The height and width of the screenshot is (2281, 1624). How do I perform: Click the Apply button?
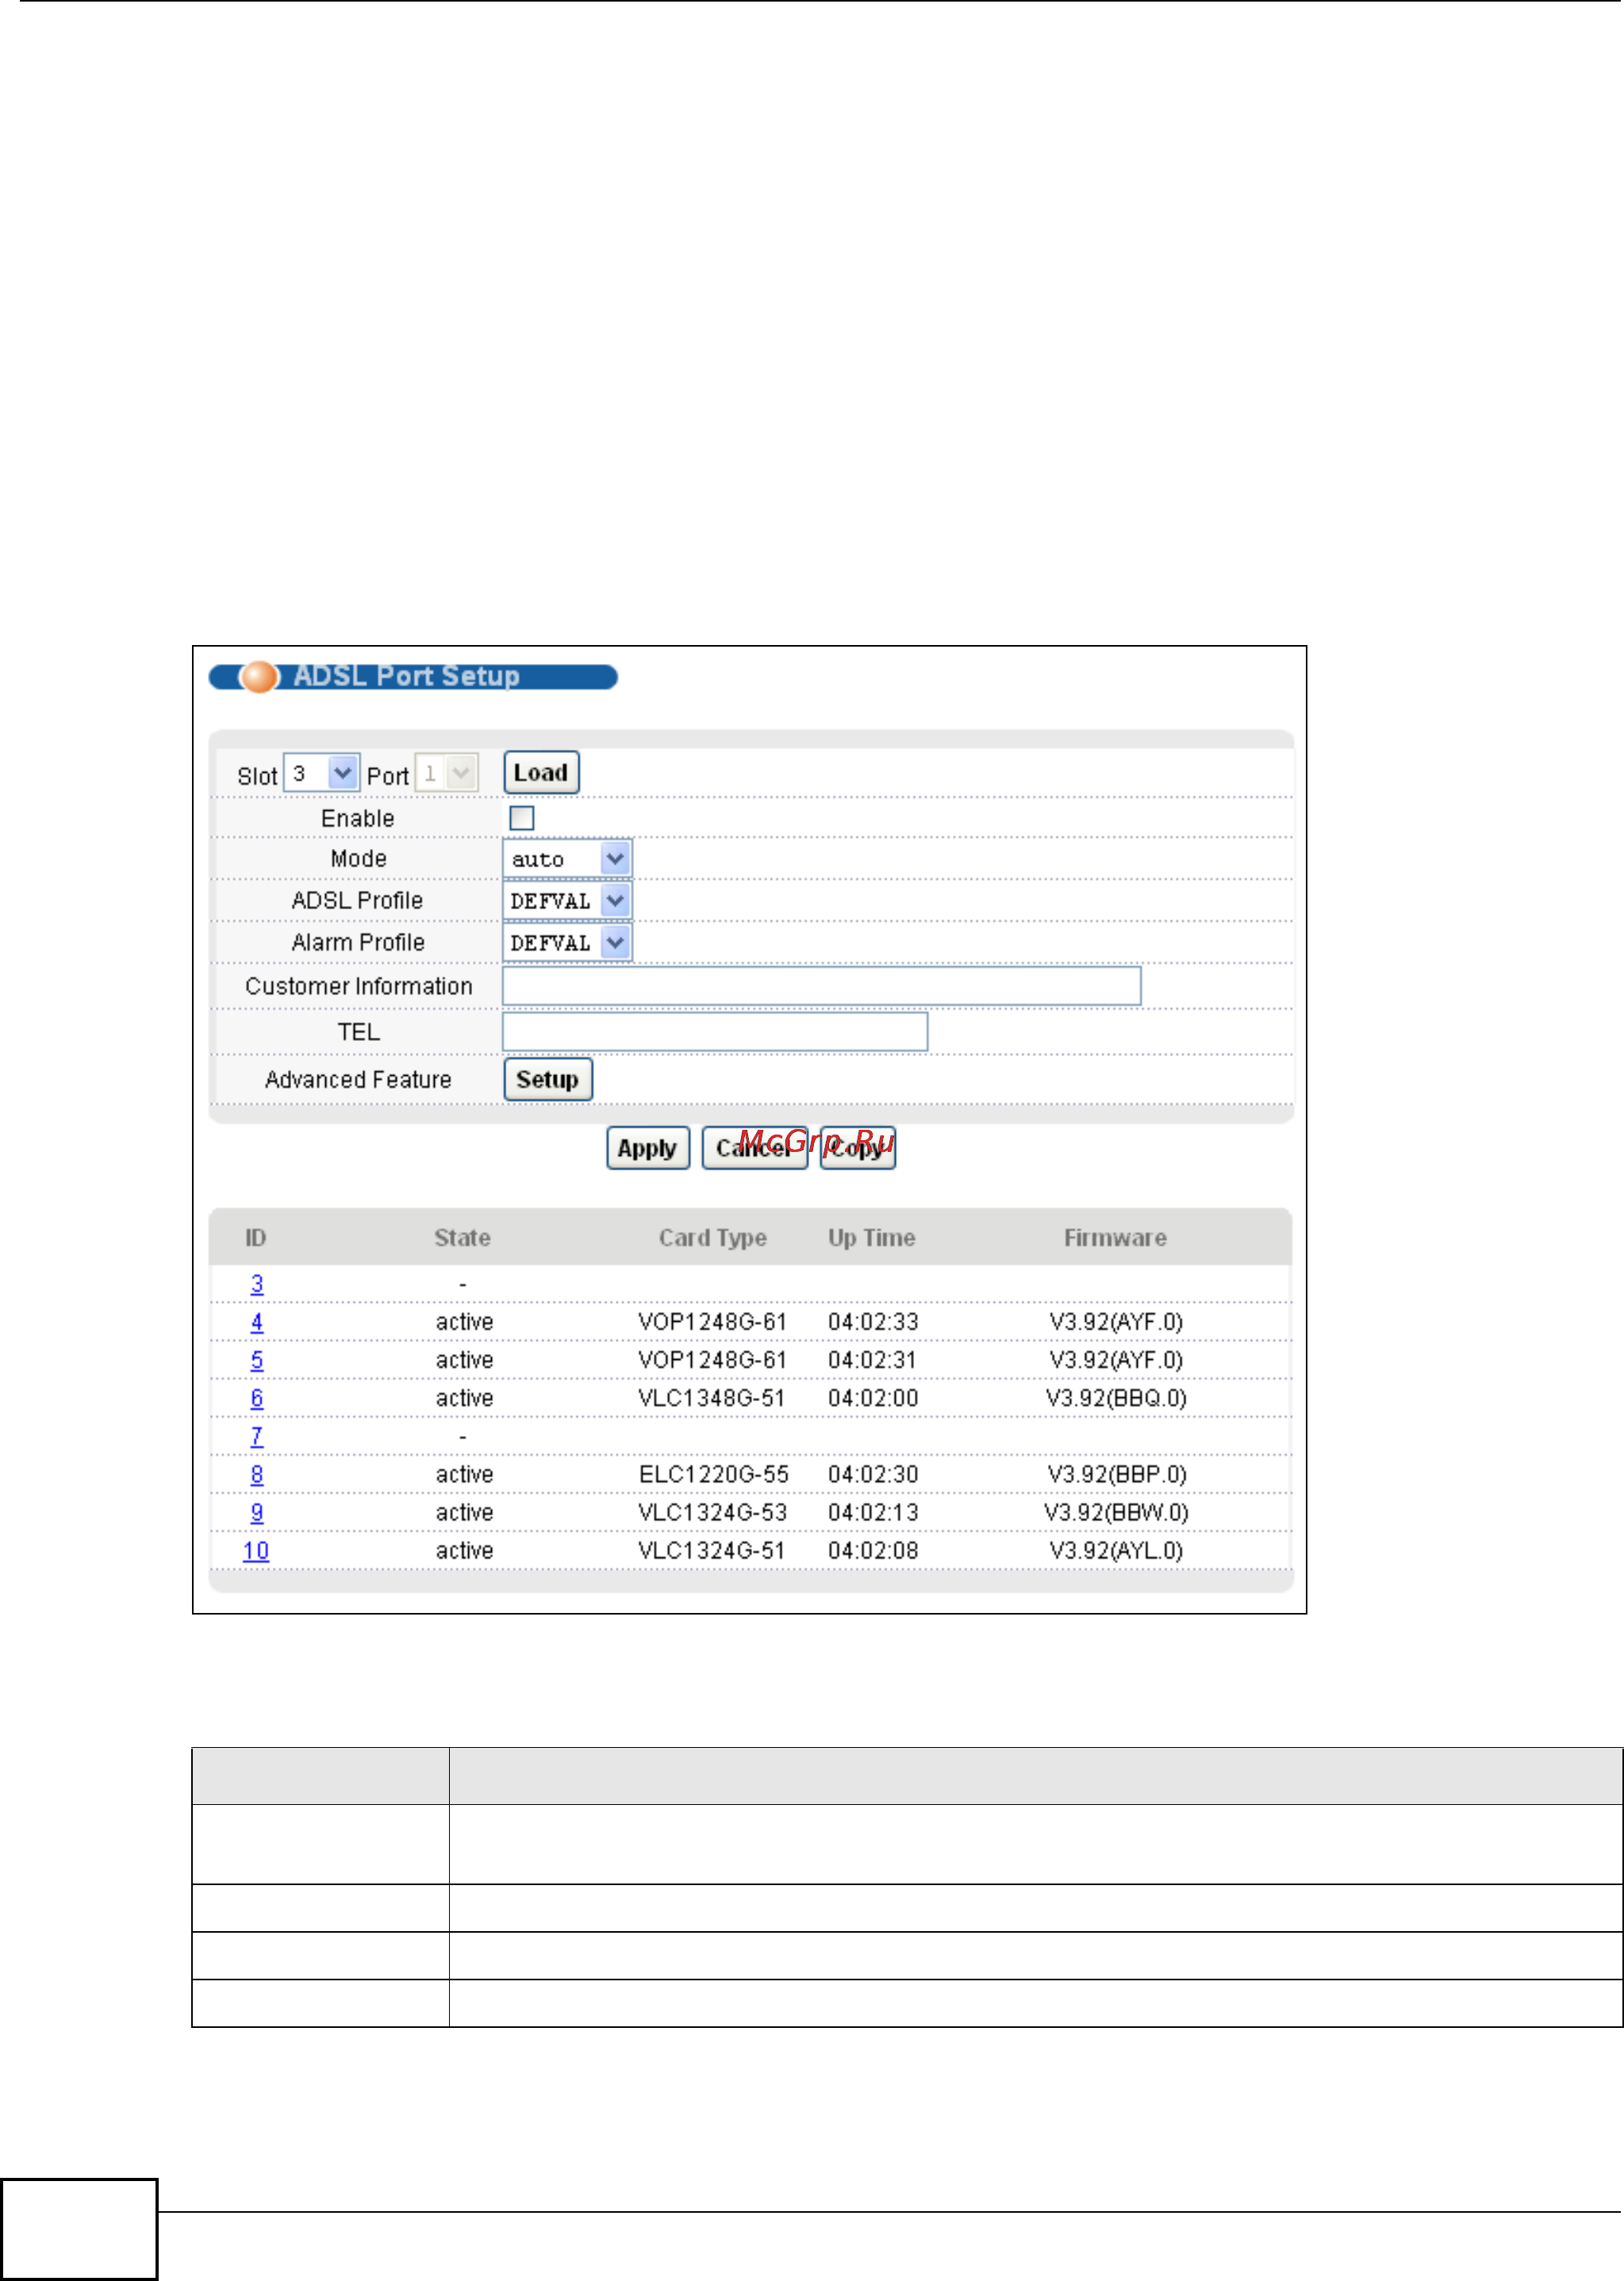point(647,1148)
